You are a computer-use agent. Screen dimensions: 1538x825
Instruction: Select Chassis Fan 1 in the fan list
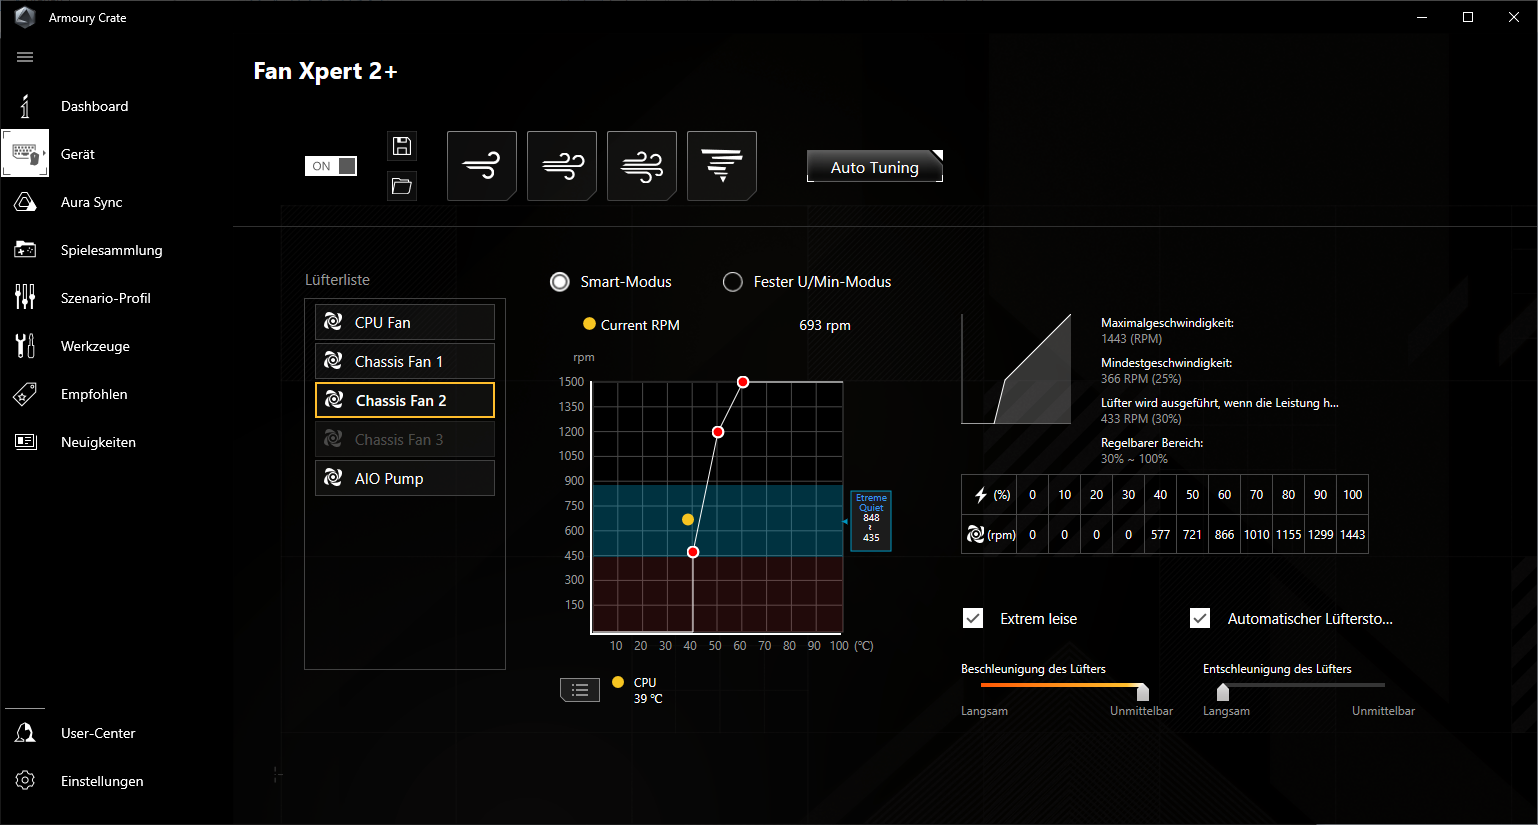click(x=405, y=361)
